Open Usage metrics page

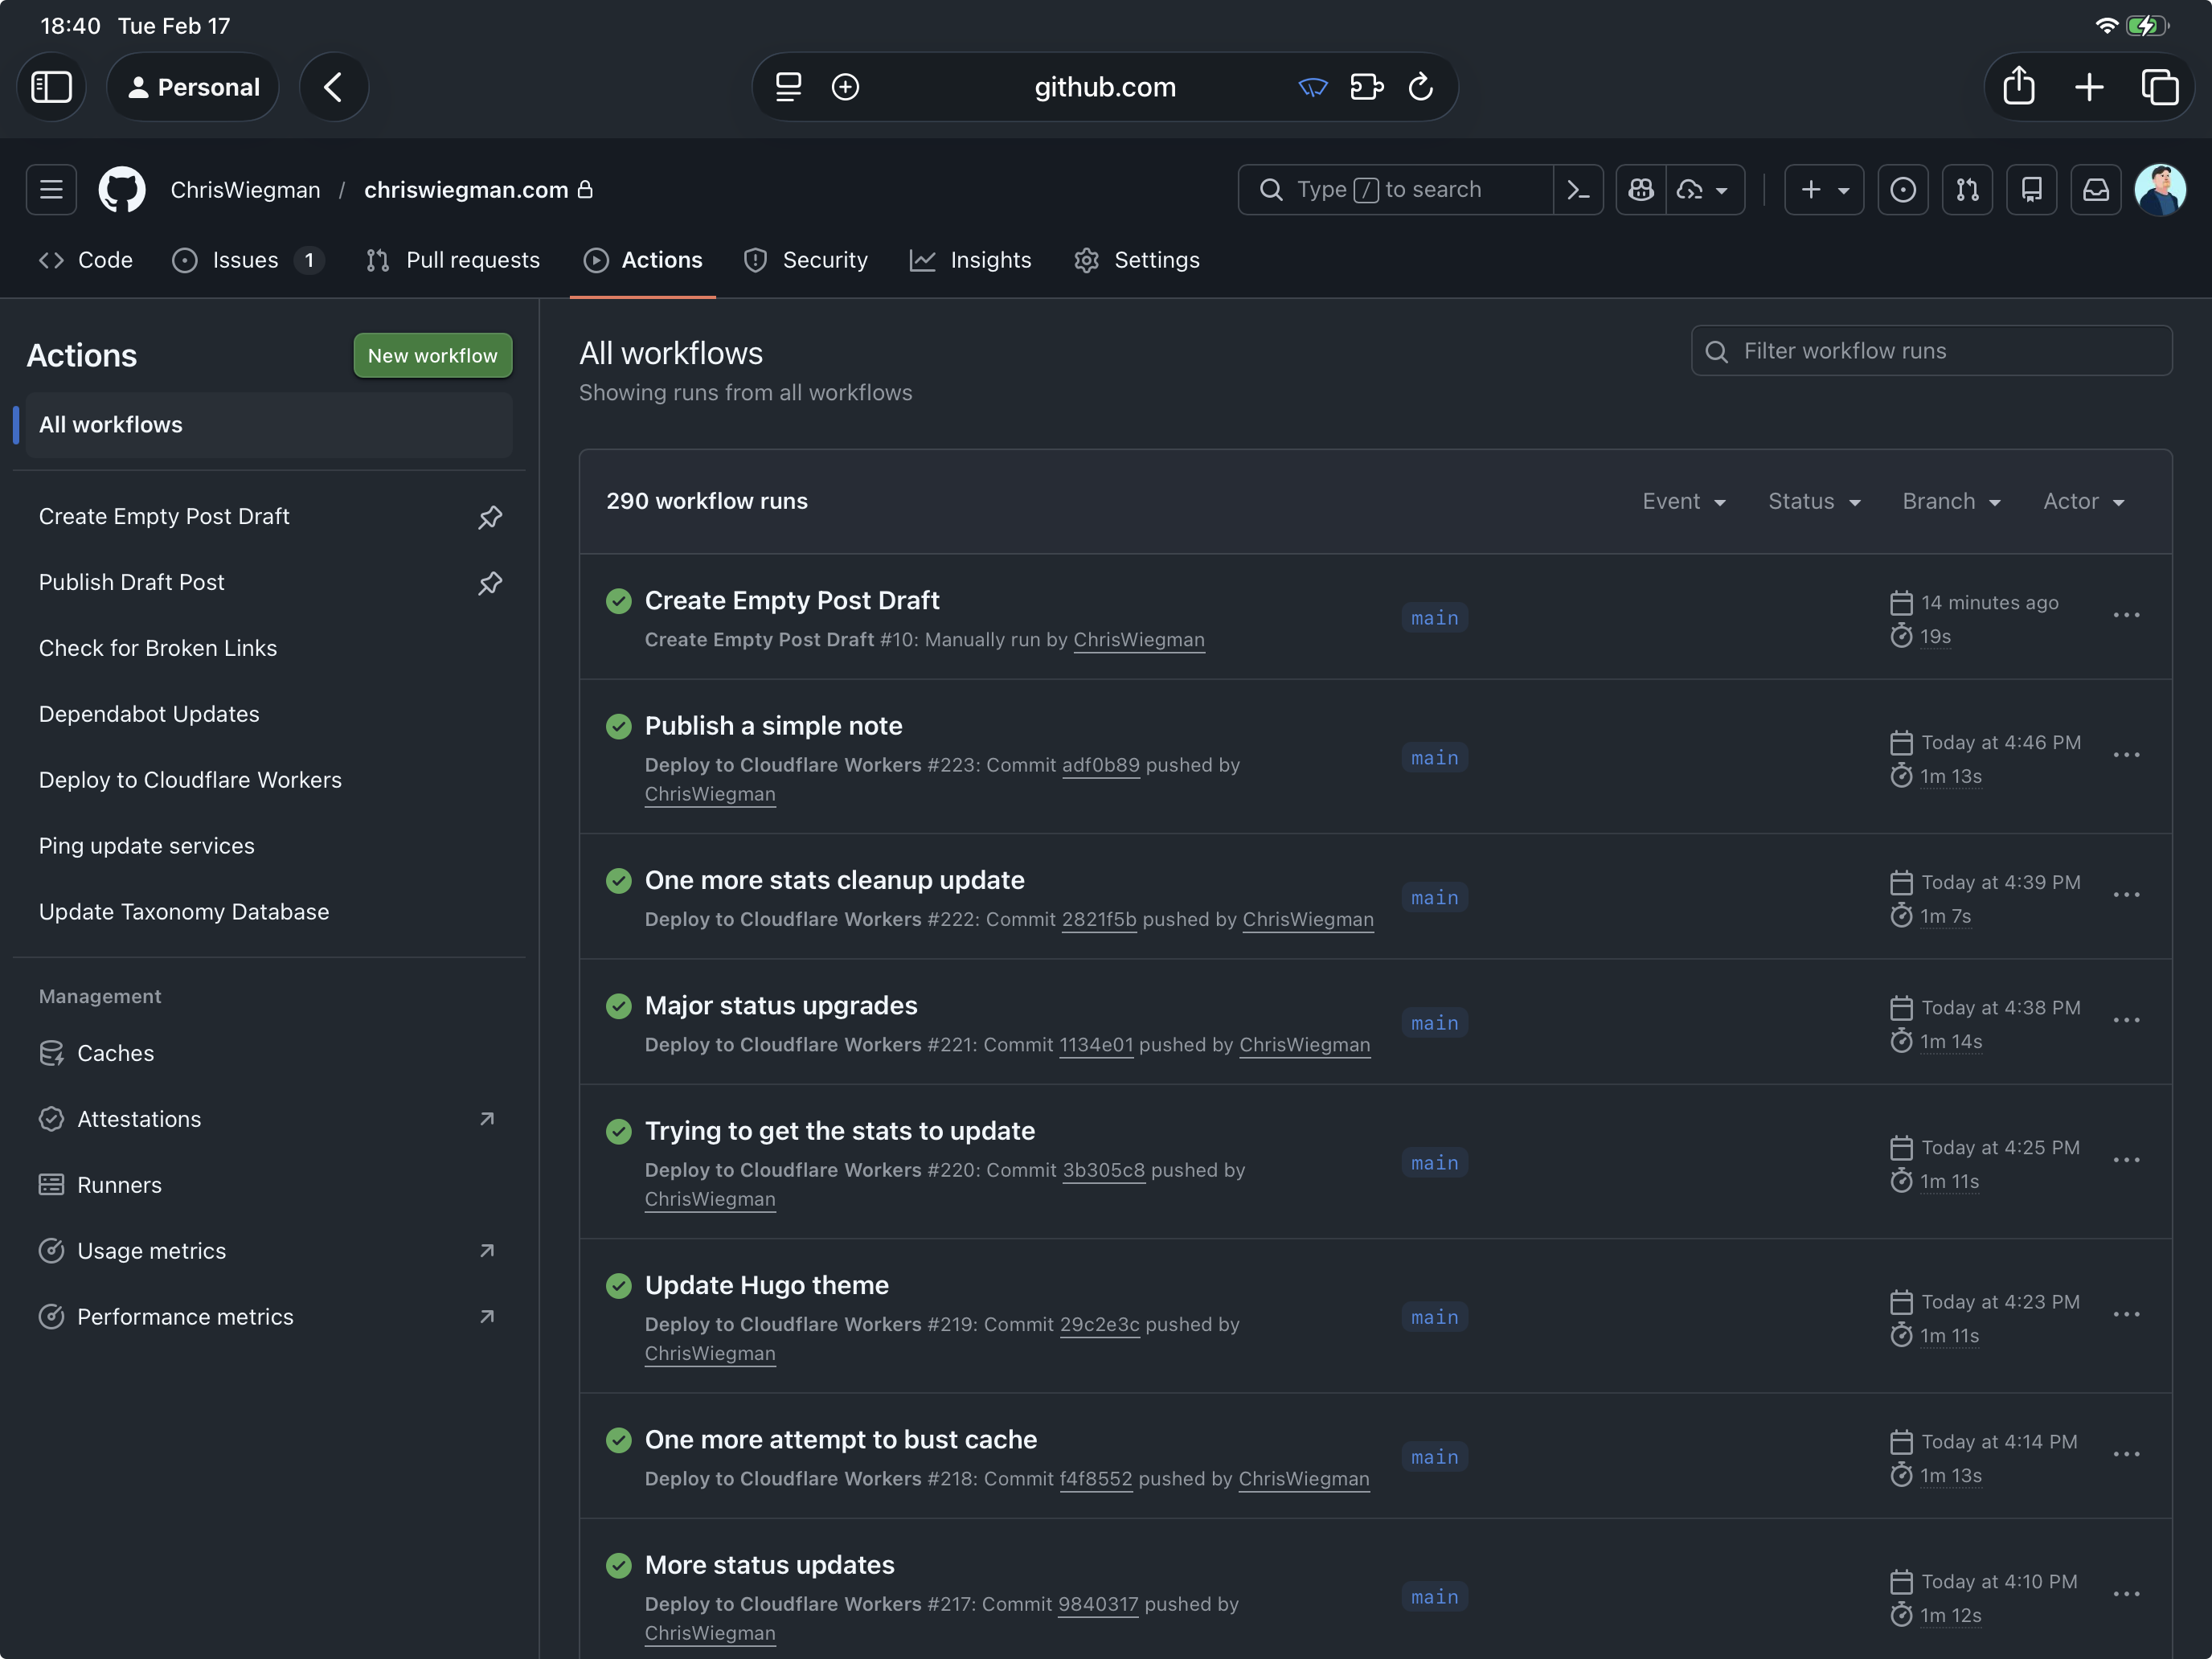click(x=269, y=1251)
